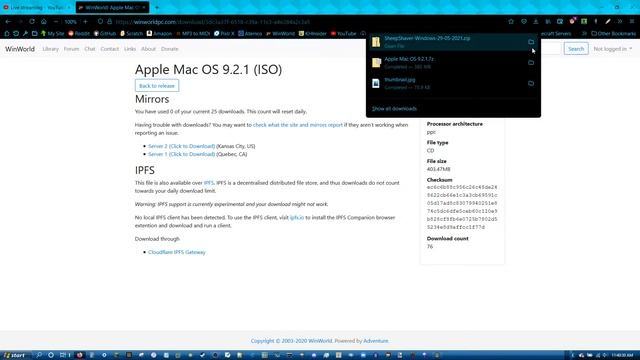Show Apple Mac OS 9.2.1.7z in folder

(x=531, y=62)
